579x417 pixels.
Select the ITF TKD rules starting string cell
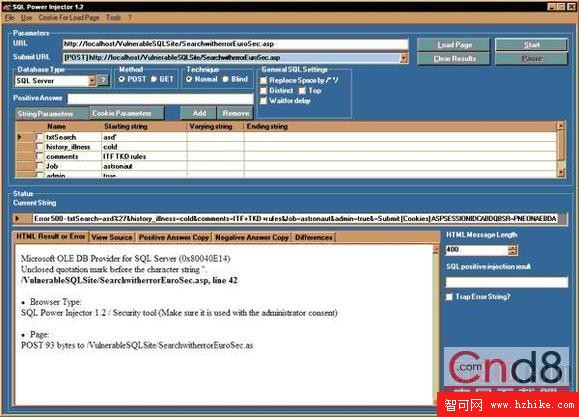point(144,157)
